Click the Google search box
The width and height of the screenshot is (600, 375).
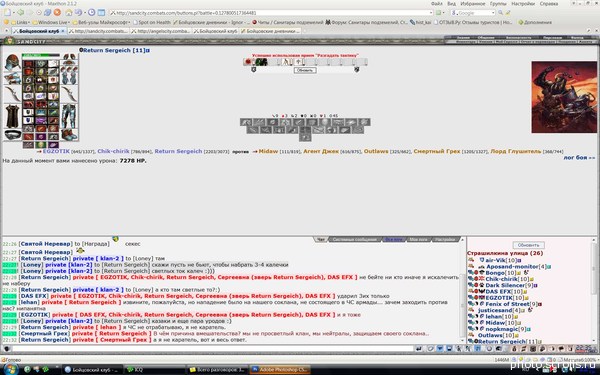tap(474, 13)
